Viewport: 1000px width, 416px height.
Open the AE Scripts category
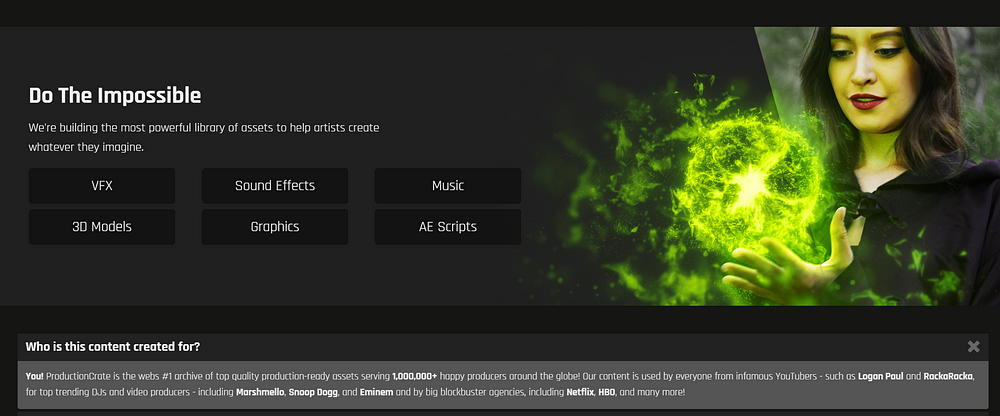click(448, 227)
